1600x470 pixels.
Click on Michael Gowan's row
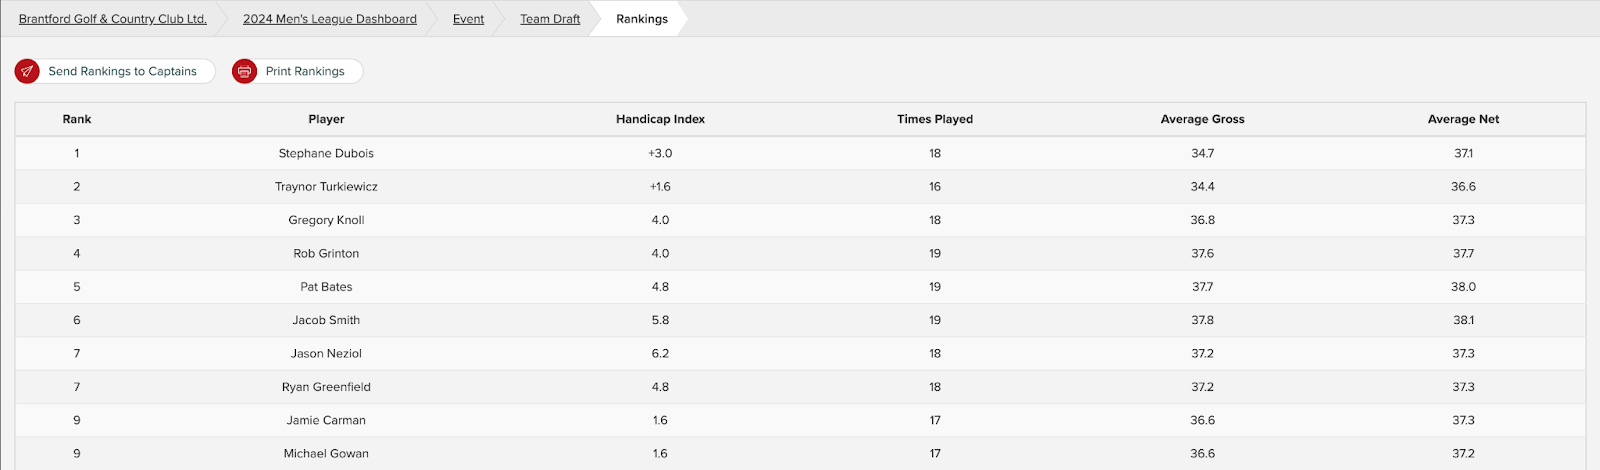click(800, 453)
